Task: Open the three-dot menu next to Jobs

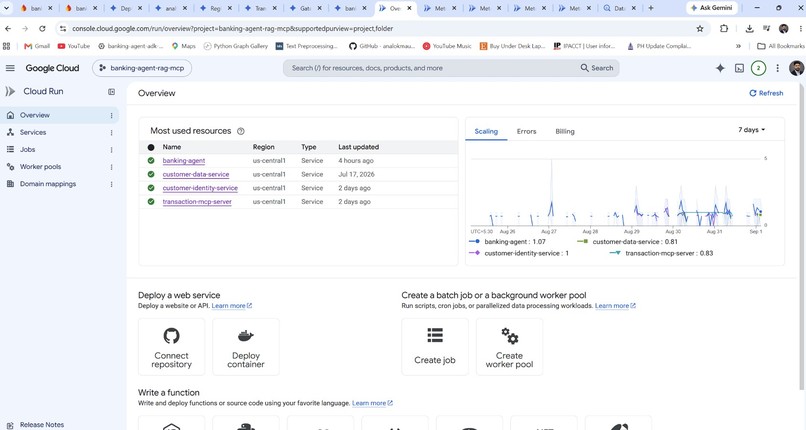Action: tap(112, 150)
